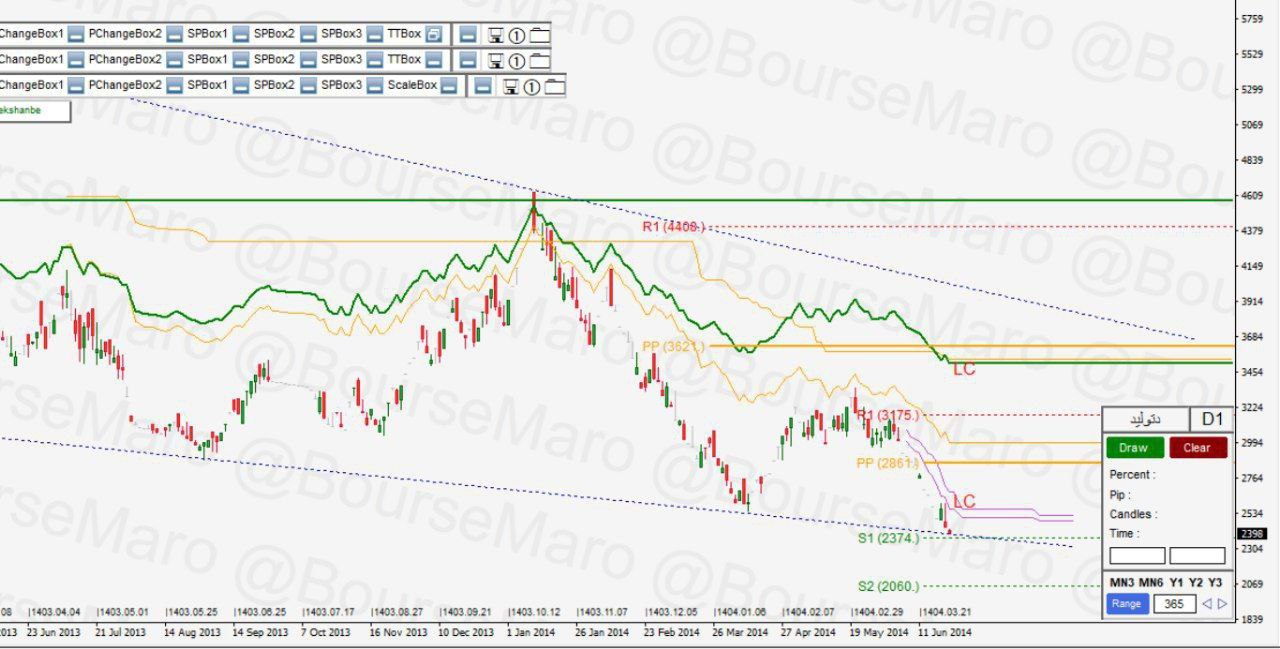
Task: Click the Persian symbol name button beside D1
Action: pyautogui.click(x=1146, y=419)
